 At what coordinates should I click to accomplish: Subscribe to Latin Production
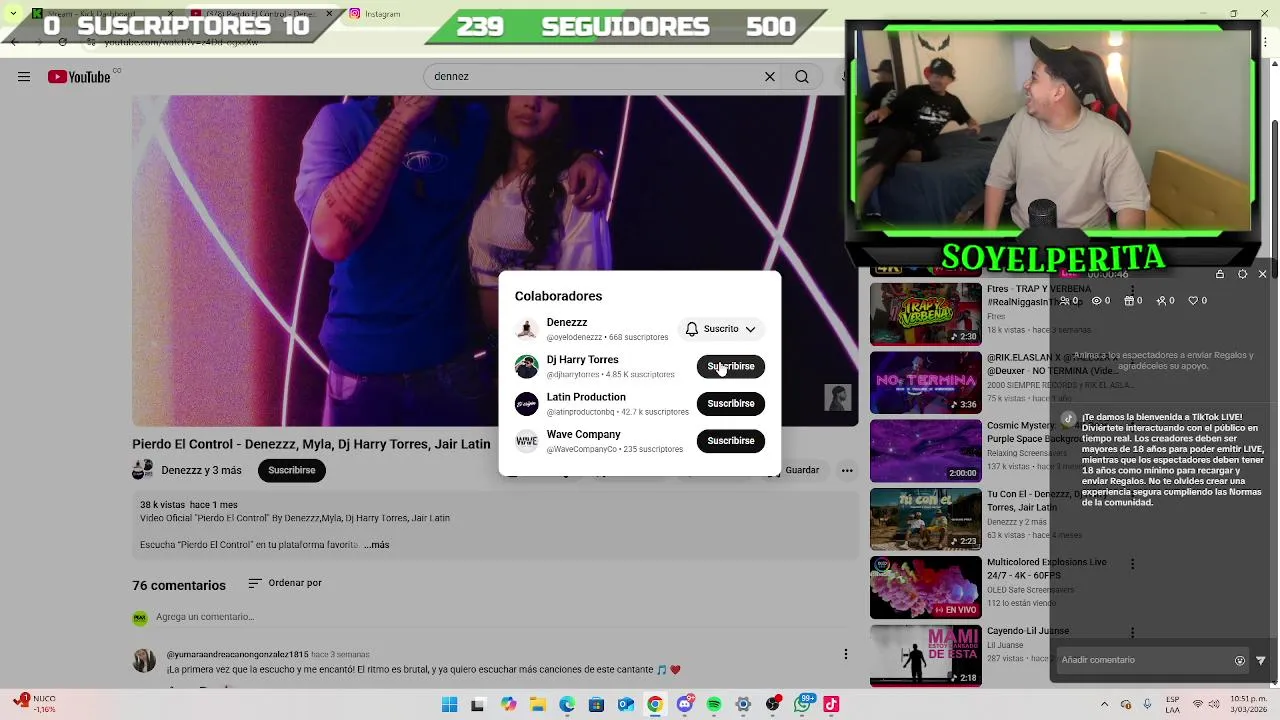[731, 404]
